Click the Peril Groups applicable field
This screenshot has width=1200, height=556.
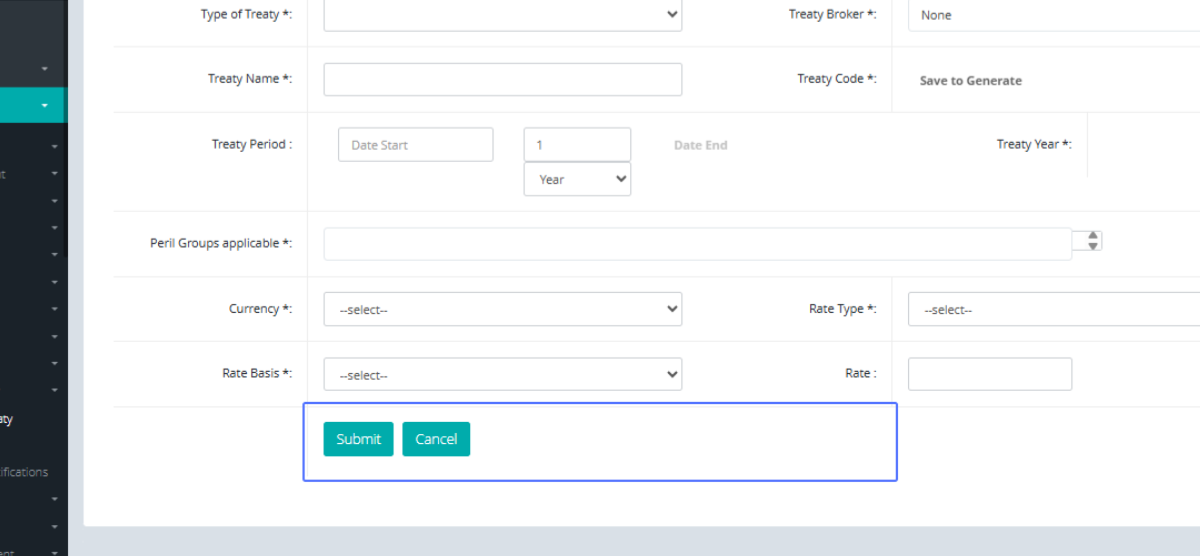697,244
